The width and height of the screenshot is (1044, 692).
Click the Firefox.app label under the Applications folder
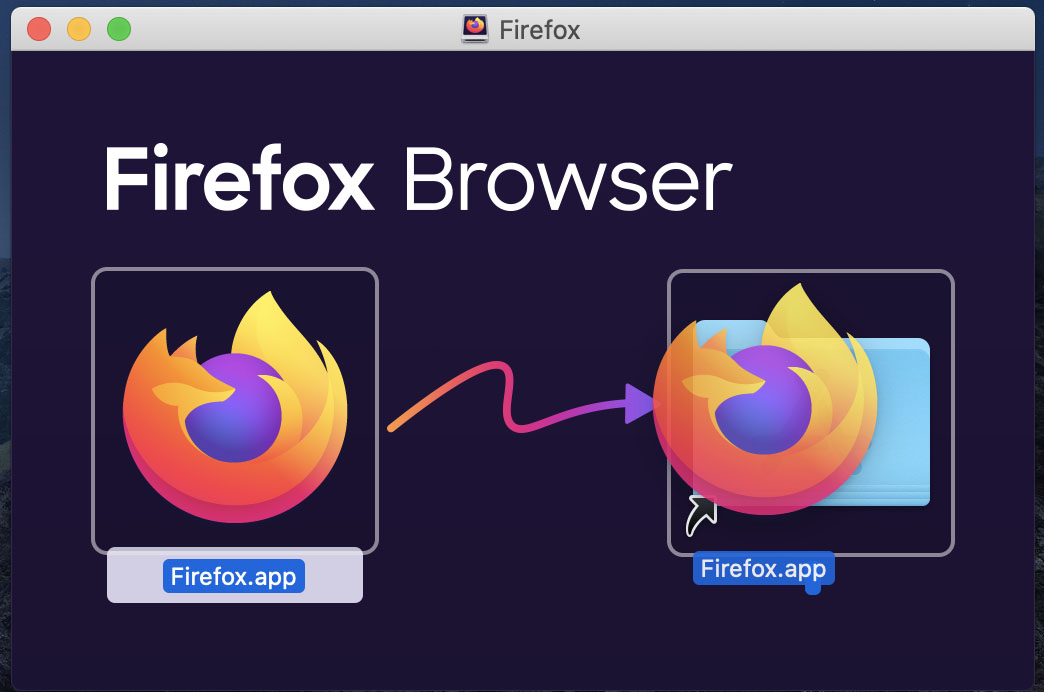pyautogui.click(x=763, y=569)
